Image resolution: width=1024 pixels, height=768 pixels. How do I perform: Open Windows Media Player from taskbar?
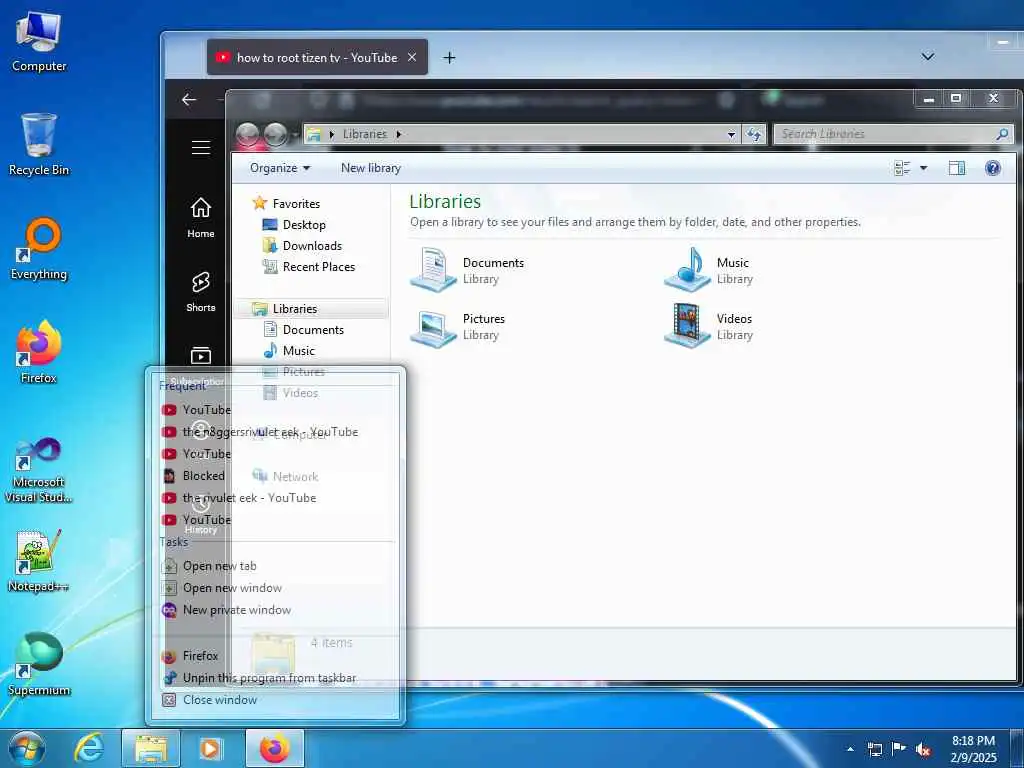point(210,748)
